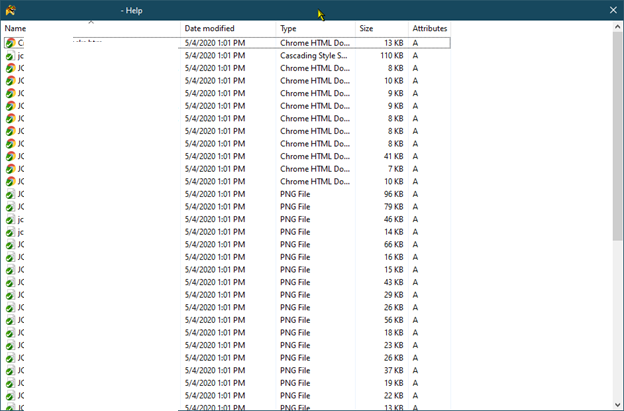Click the '41 KB' size value
Image resolution: width=624 pixels, height=411 pixels.
pos(394,156)
